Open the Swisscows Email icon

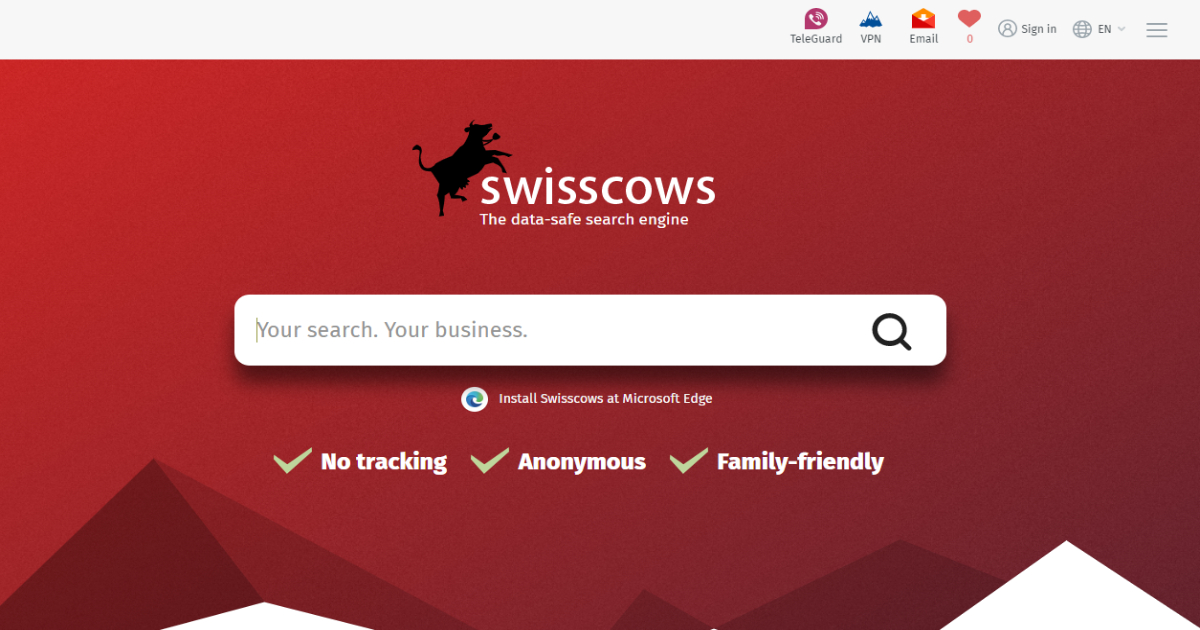[x=923, y=19]
